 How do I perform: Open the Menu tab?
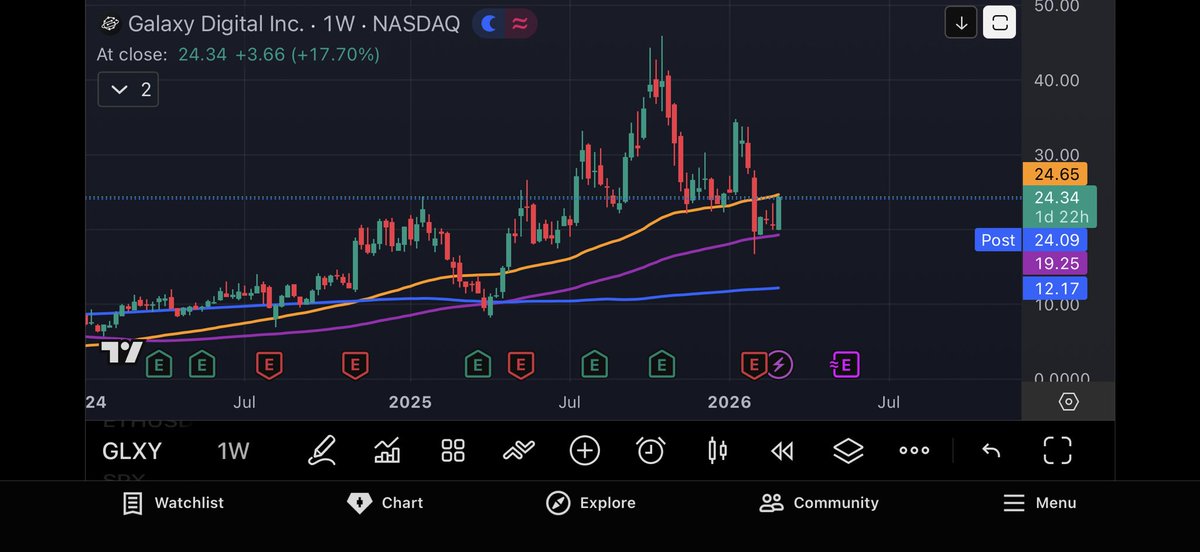(1039, 503)
